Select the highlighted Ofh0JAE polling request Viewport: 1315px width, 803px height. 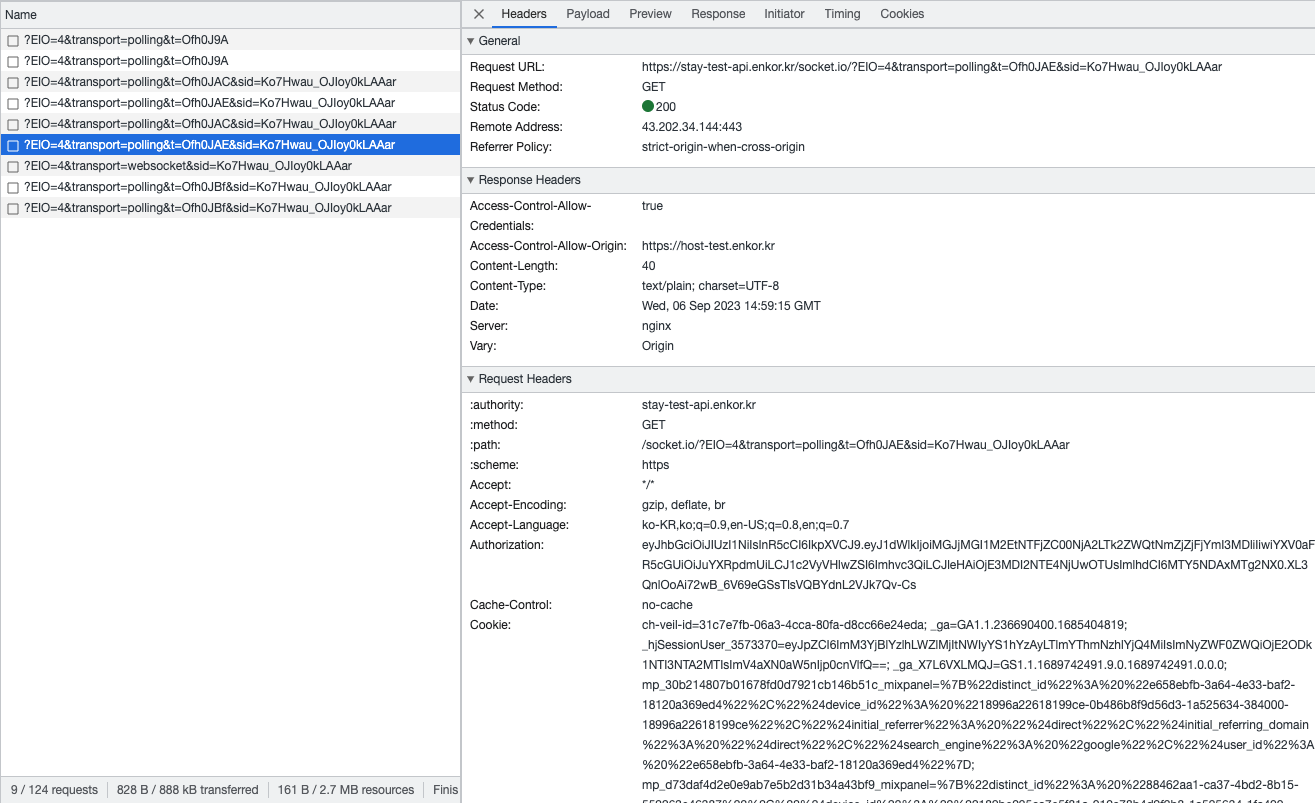(x=230, y=145)
